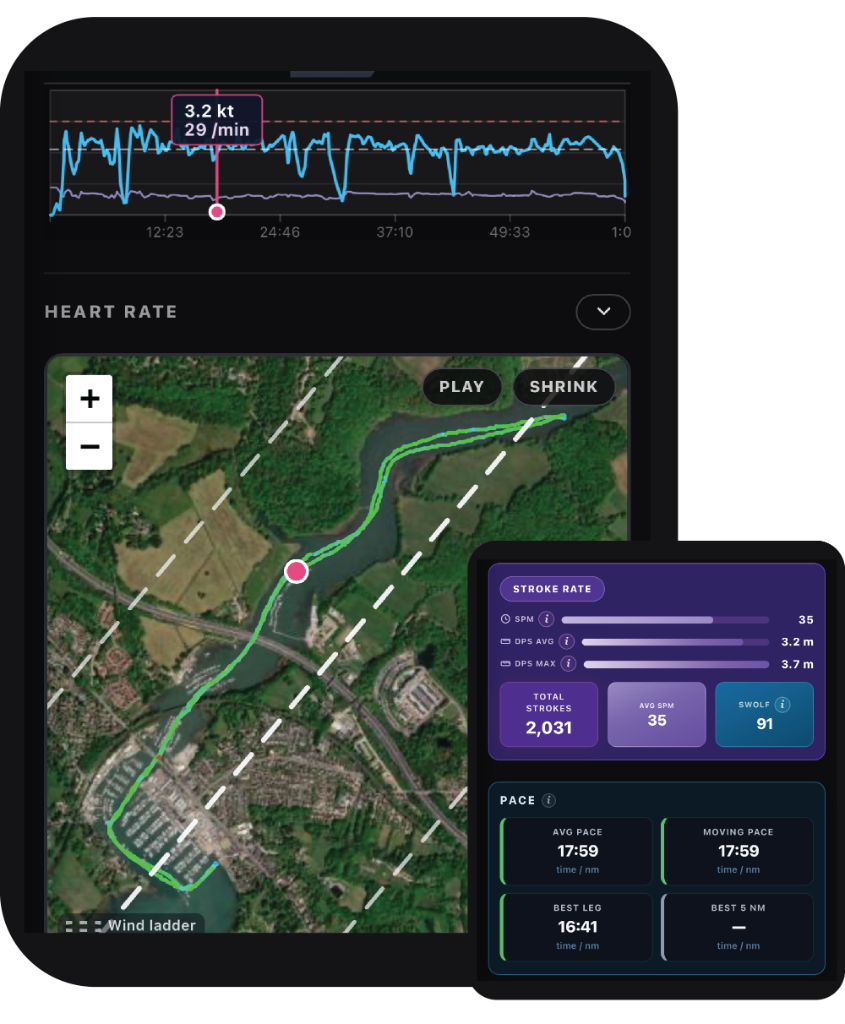Screen dimensions: 845x1024
Task: Select the AVG SPM 35 card
Action: click(656, 714)
